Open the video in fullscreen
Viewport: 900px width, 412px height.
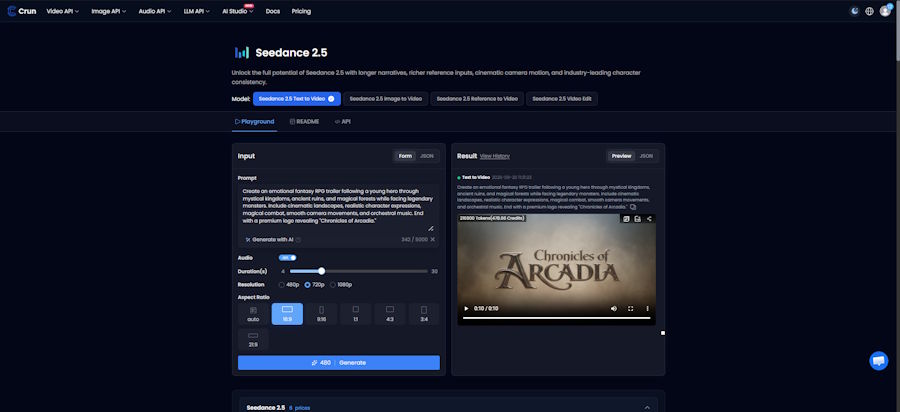(x=630, y=309)
